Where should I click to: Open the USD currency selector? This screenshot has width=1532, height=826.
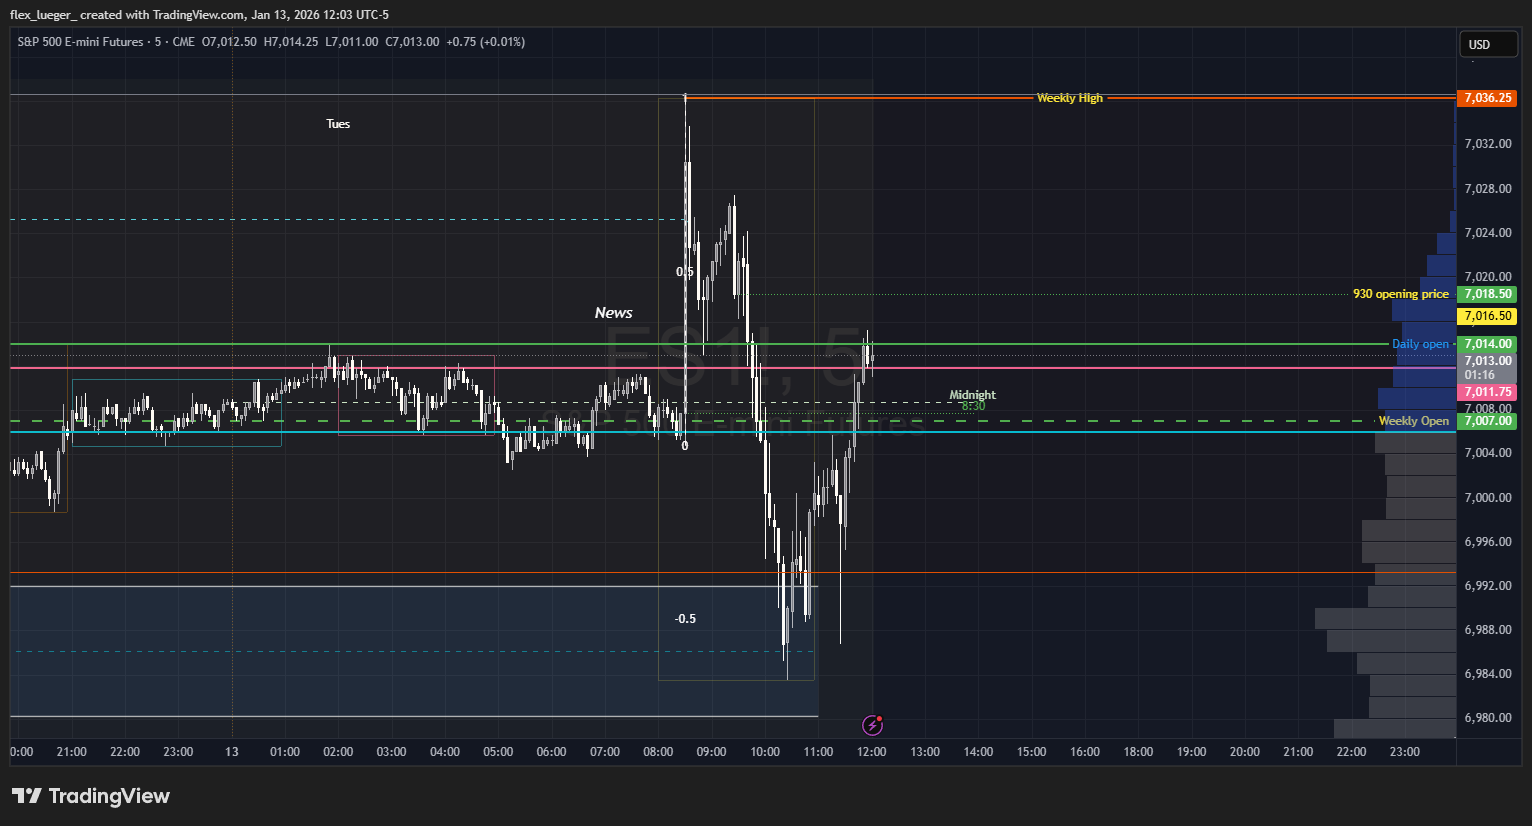pyautogui.click(x=1487, y=44)
